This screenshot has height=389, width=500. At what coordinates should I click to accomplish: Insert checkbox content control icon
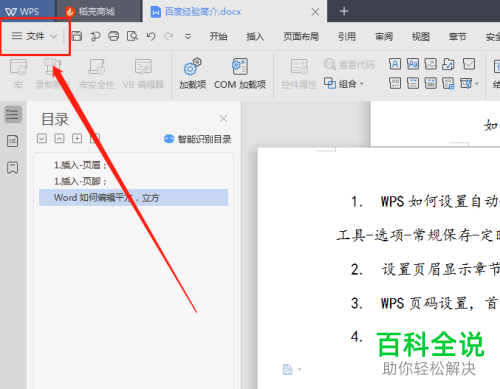pyautogui.click(x=469, y=64)
